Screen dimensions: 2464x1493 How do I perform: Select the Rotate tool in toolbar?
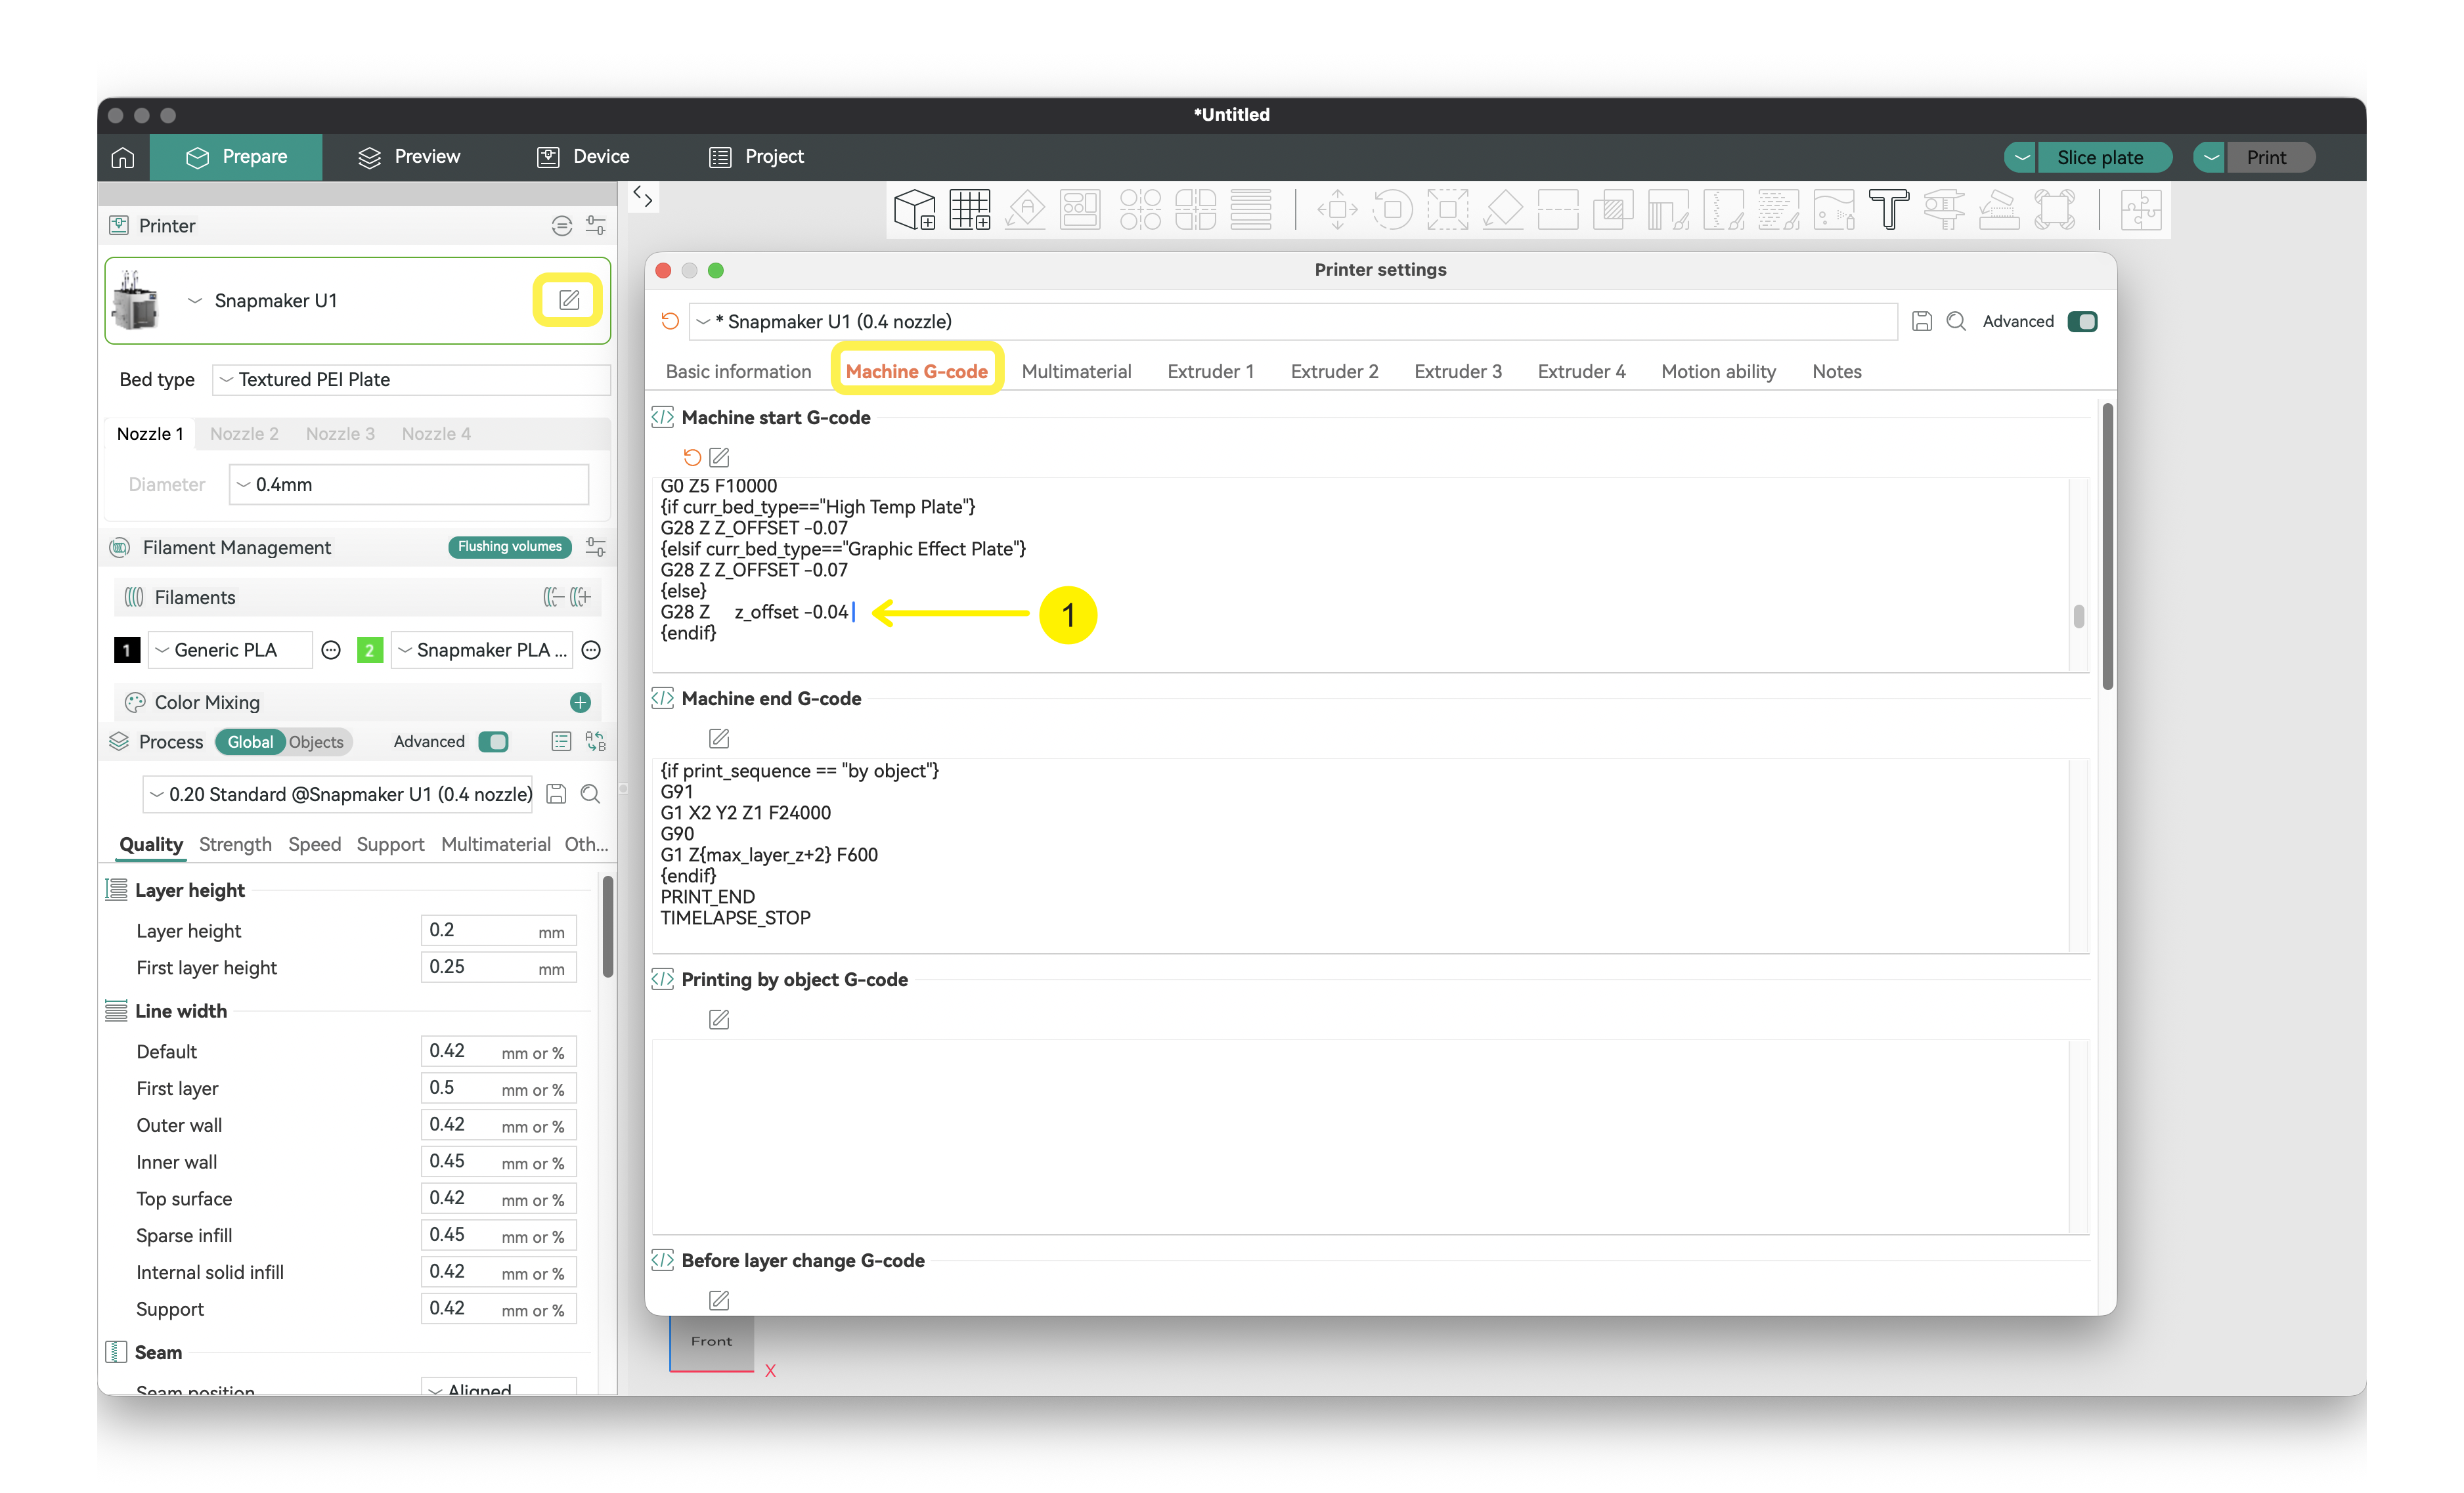pyautogui.click(x=1393, y=210)
